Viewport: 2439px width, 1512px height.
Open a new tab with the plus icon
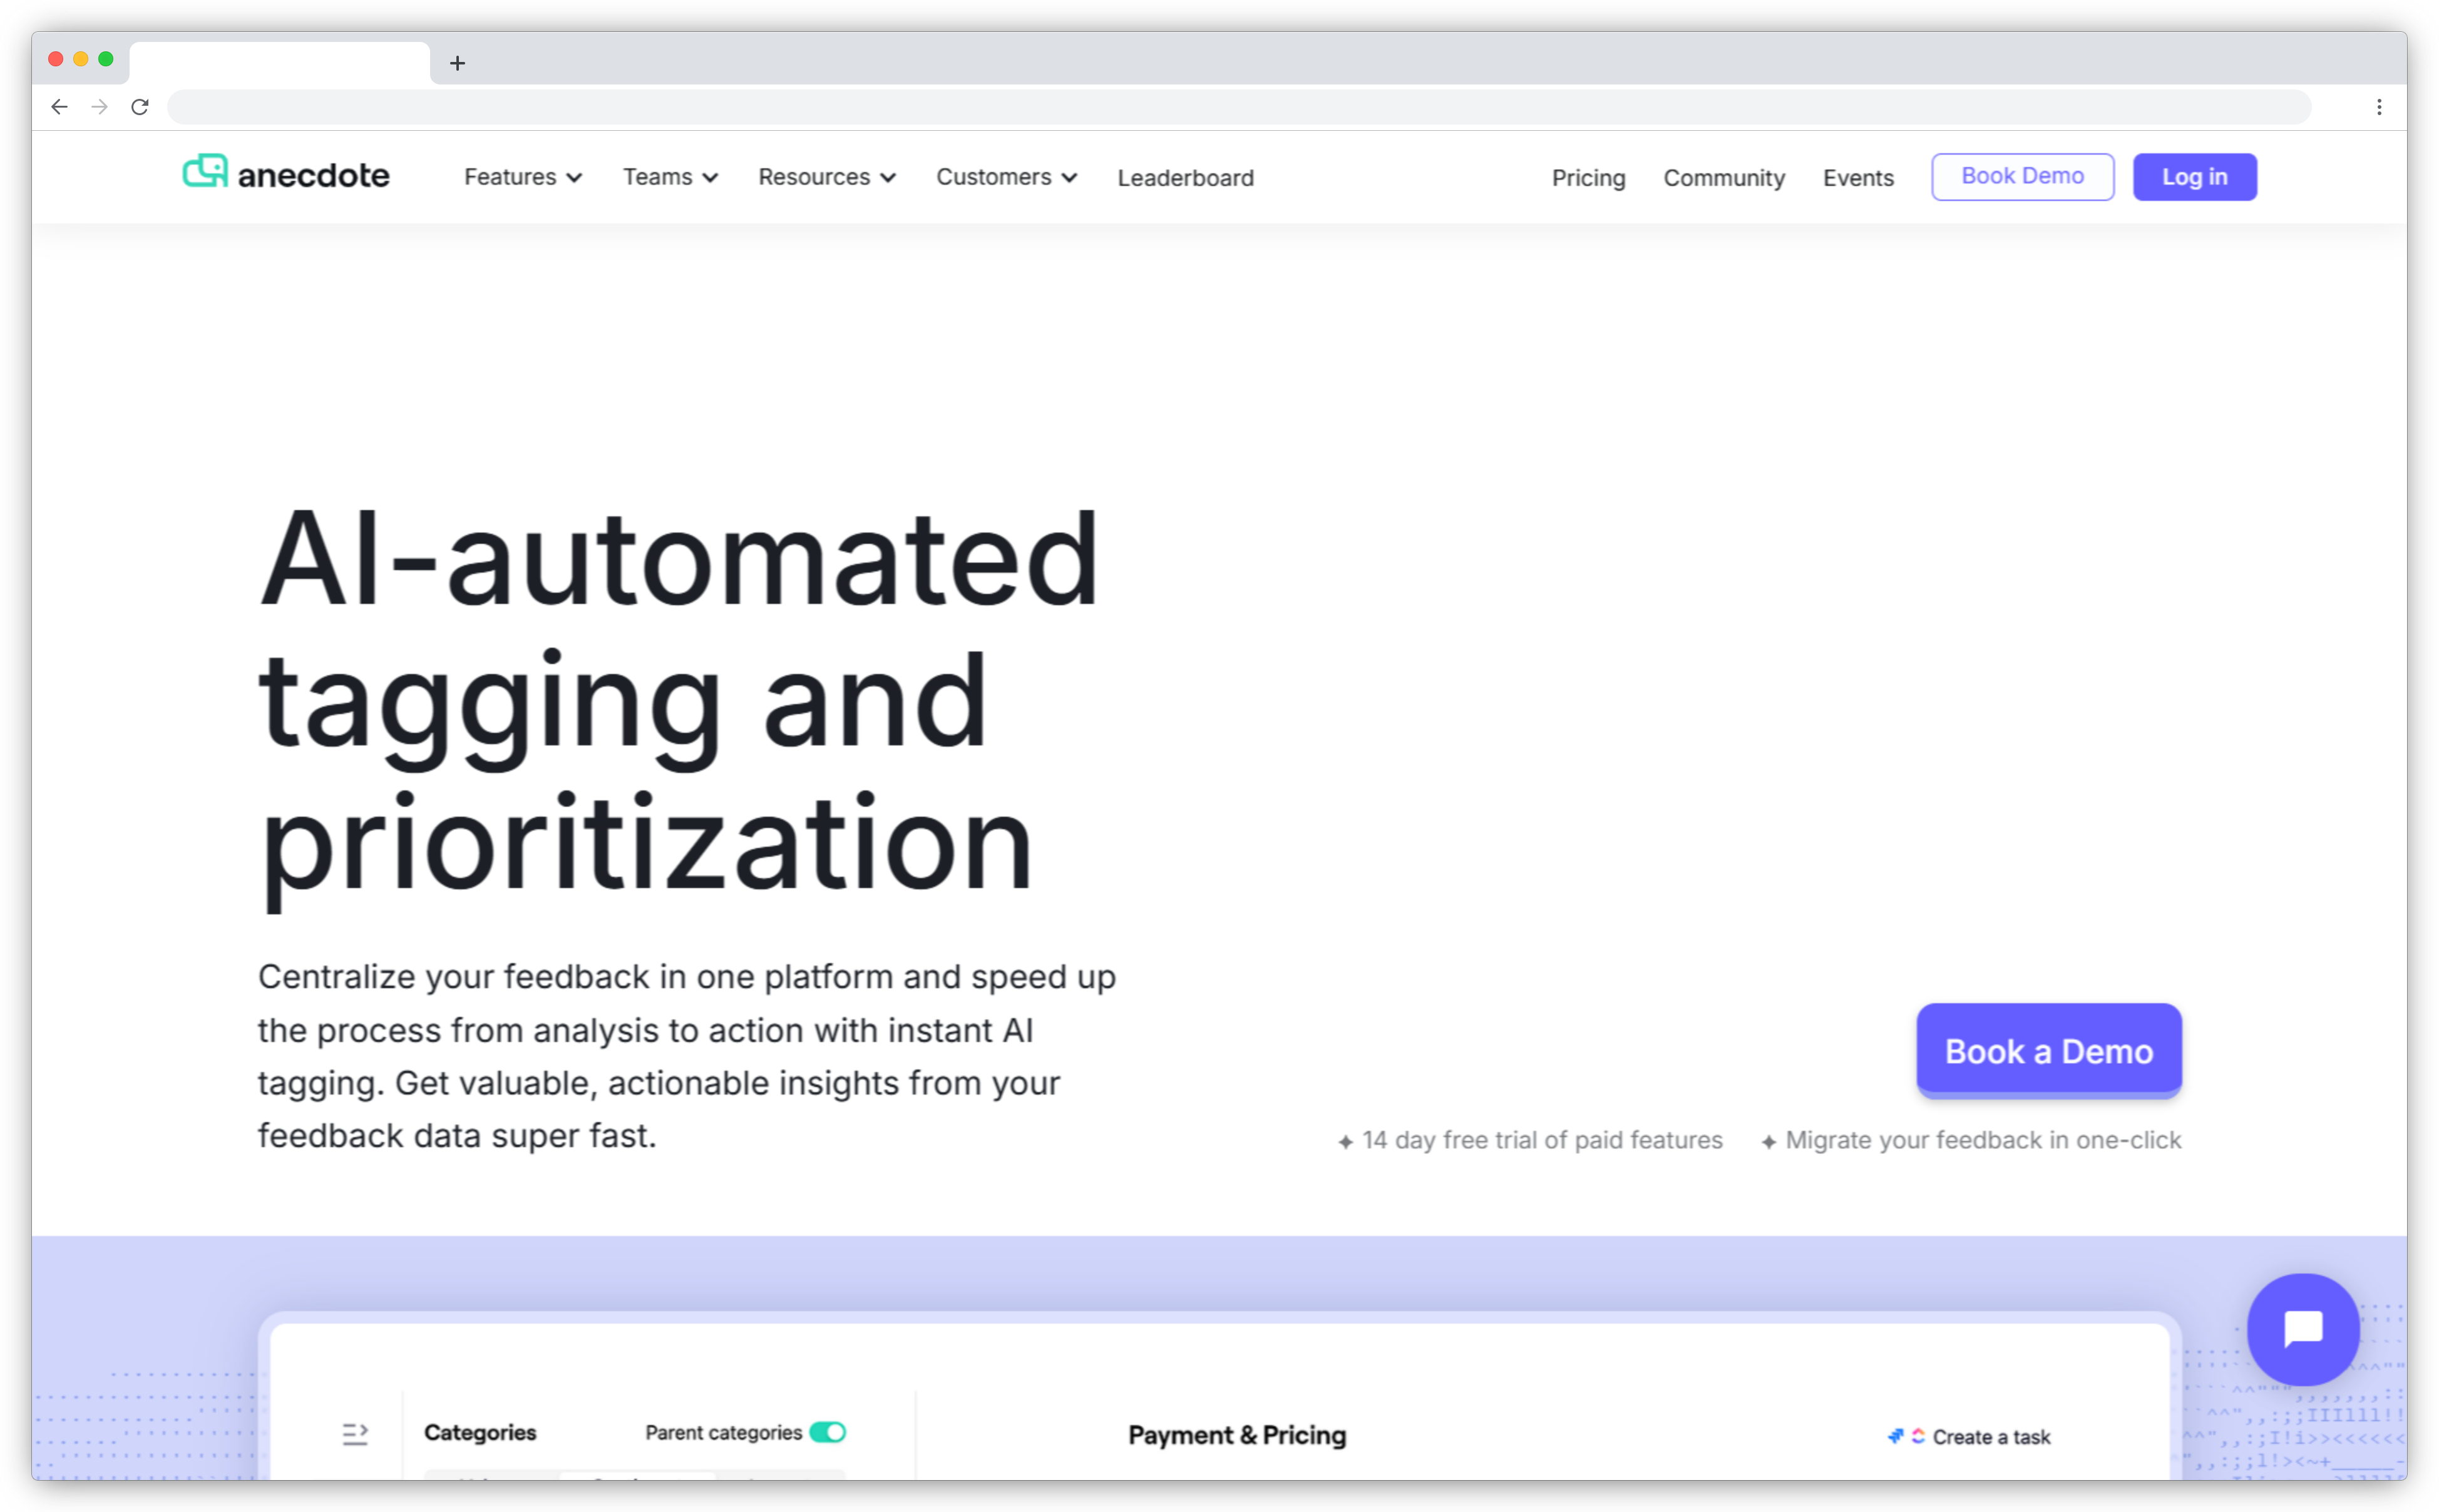point(457,63)
